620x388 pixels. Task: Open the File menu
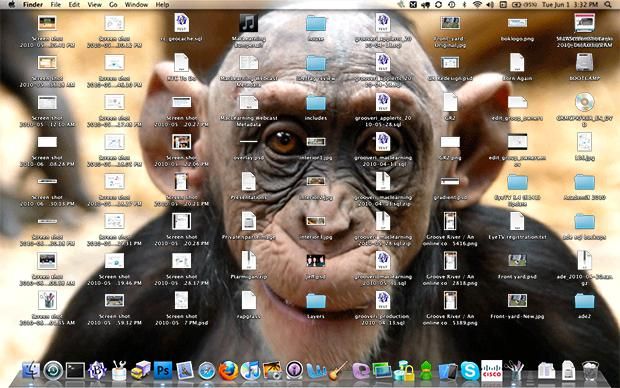click(56, 5)
